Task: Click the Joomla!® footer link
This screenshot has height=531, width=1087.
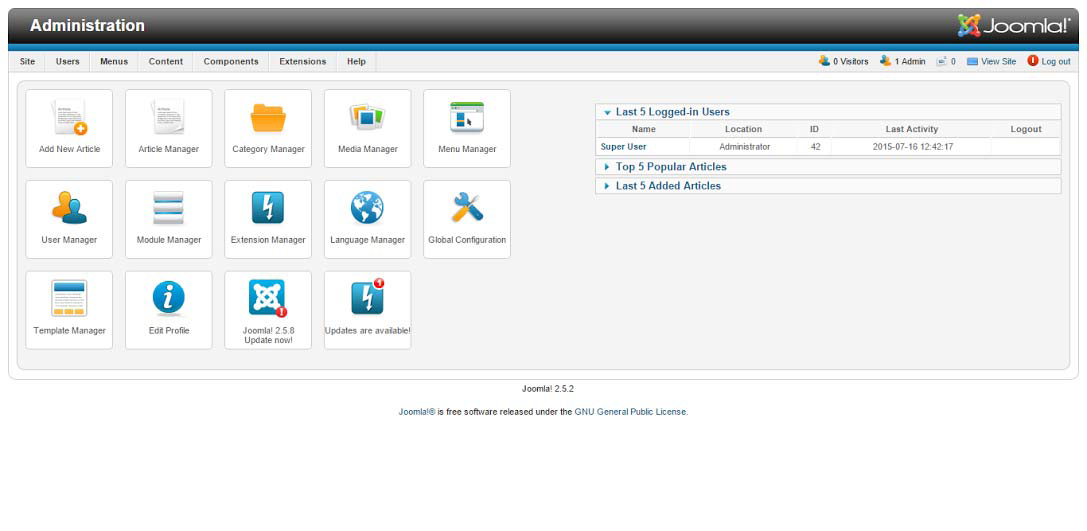Action: (417, 412)
